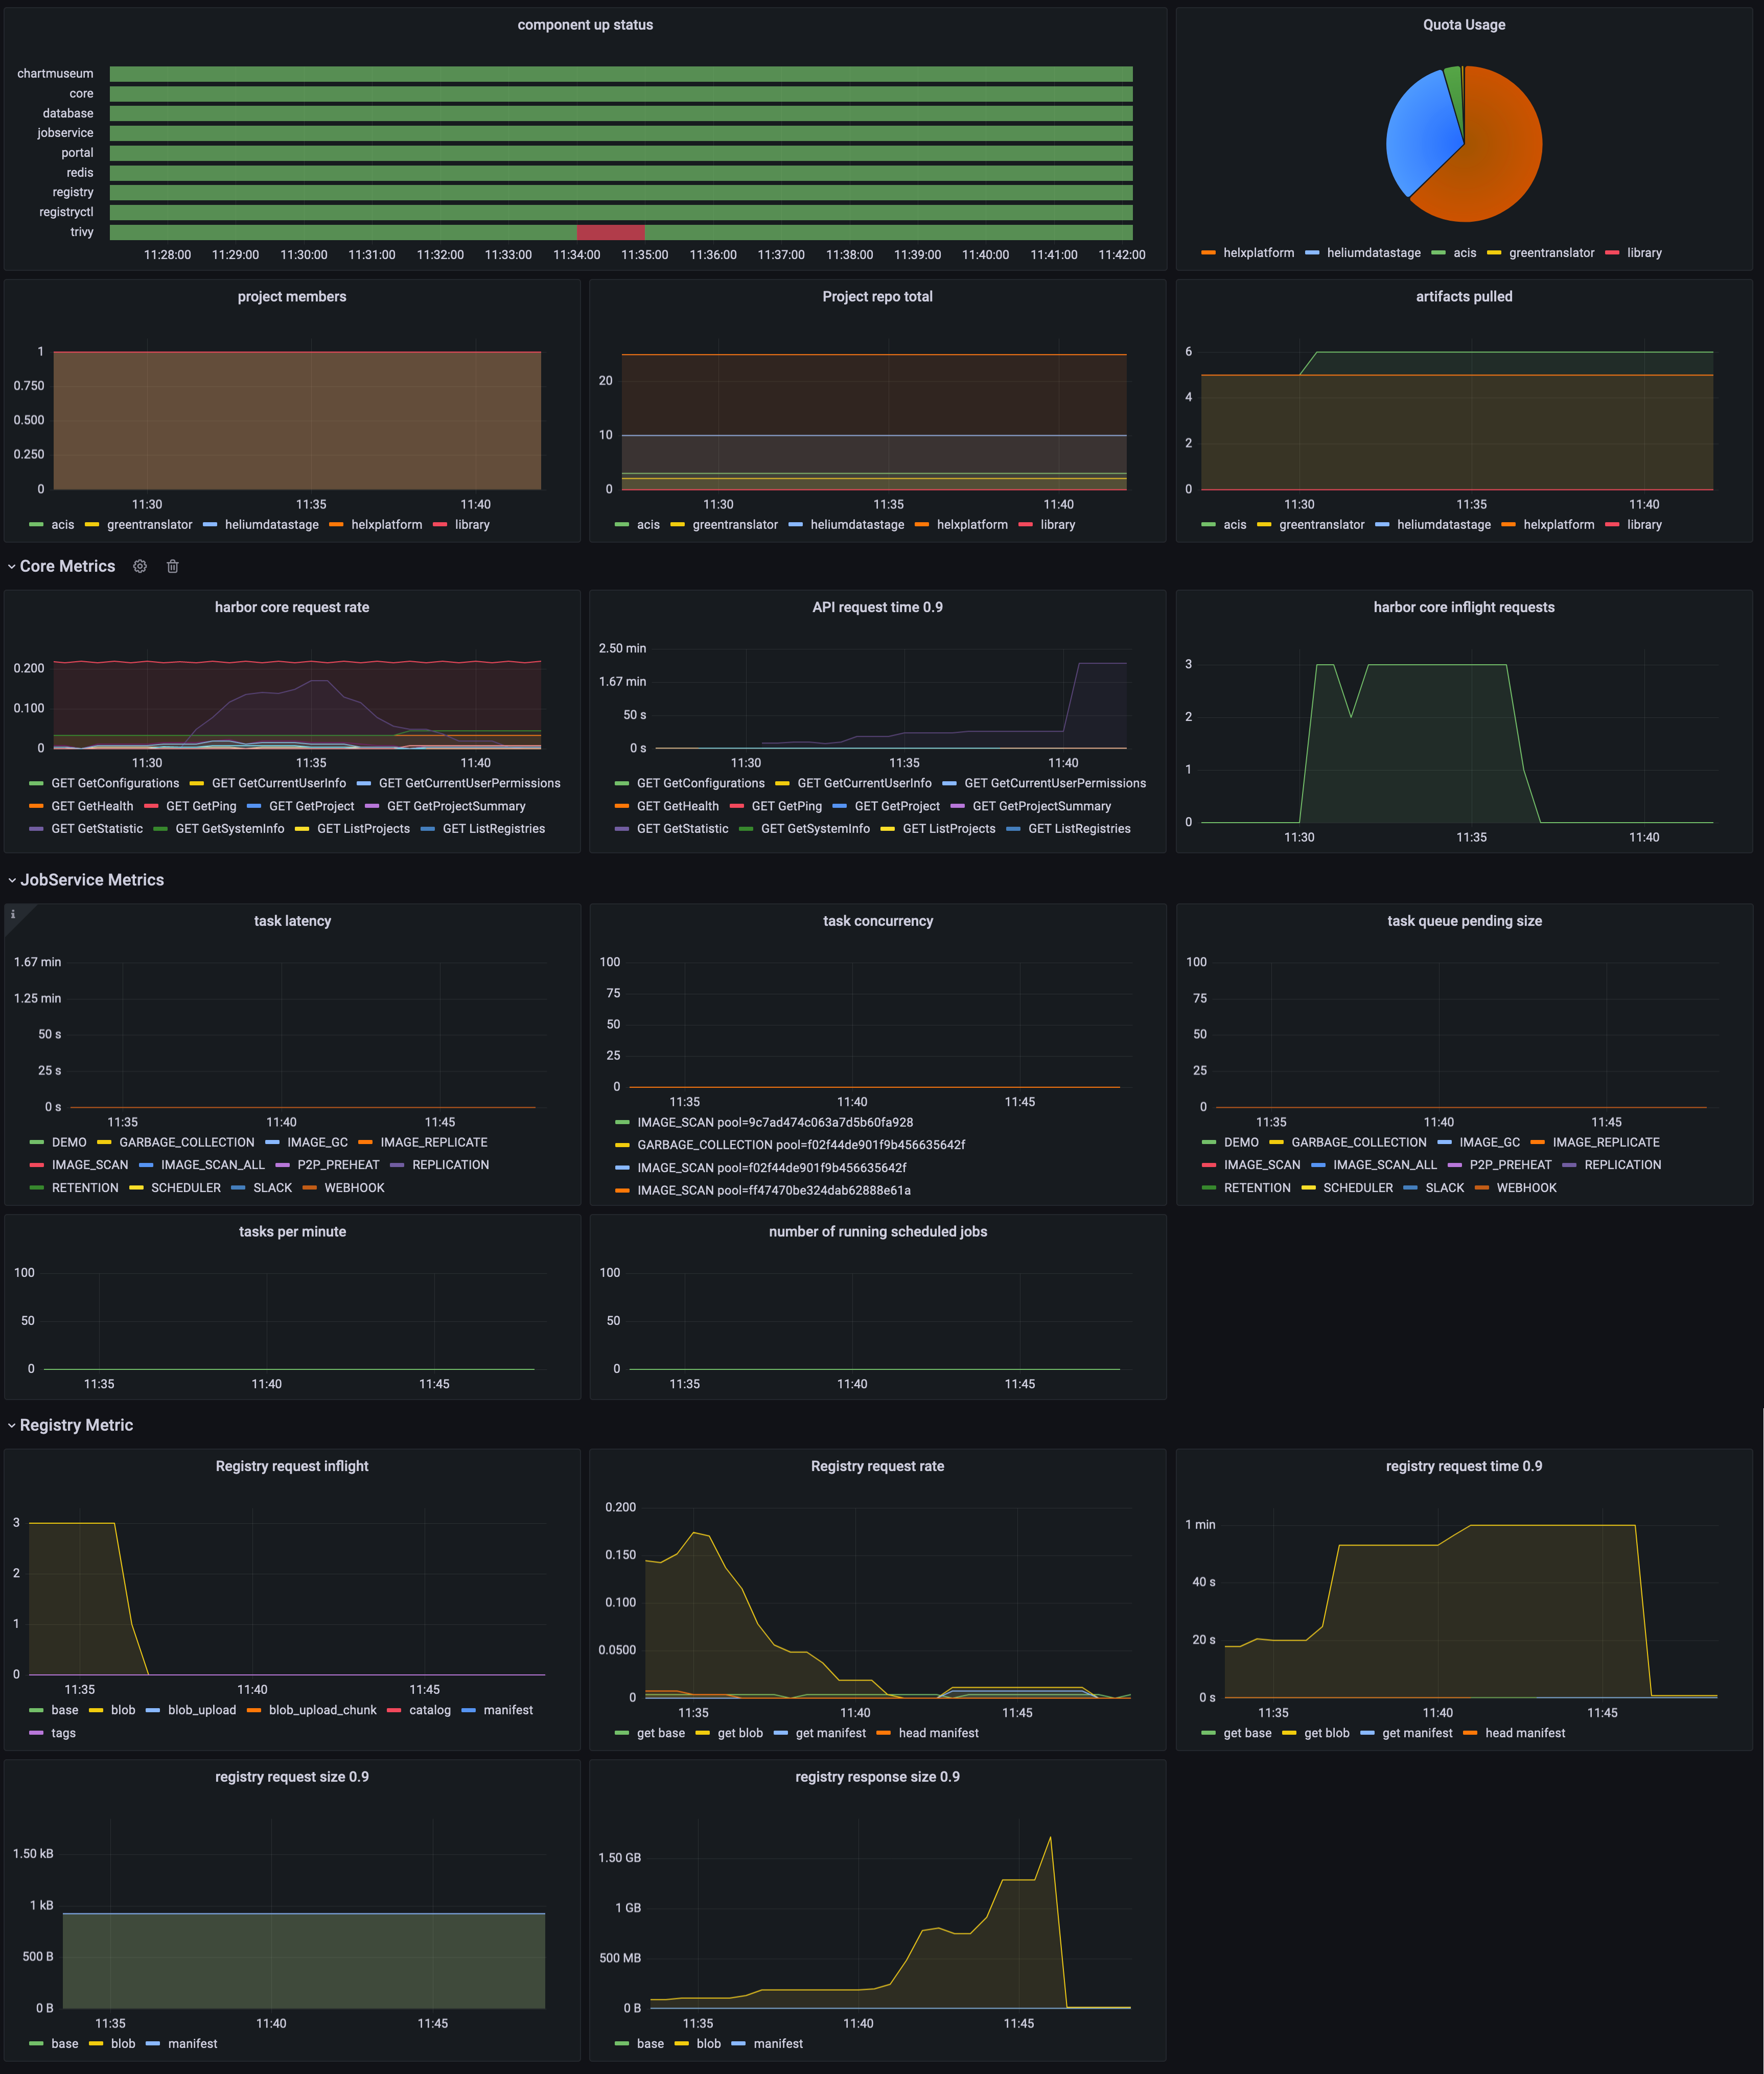Open API request time 0.9 panel menu
Image resolution: width=1764 pixels, height=2074 pixels.
tap(877, 607)
